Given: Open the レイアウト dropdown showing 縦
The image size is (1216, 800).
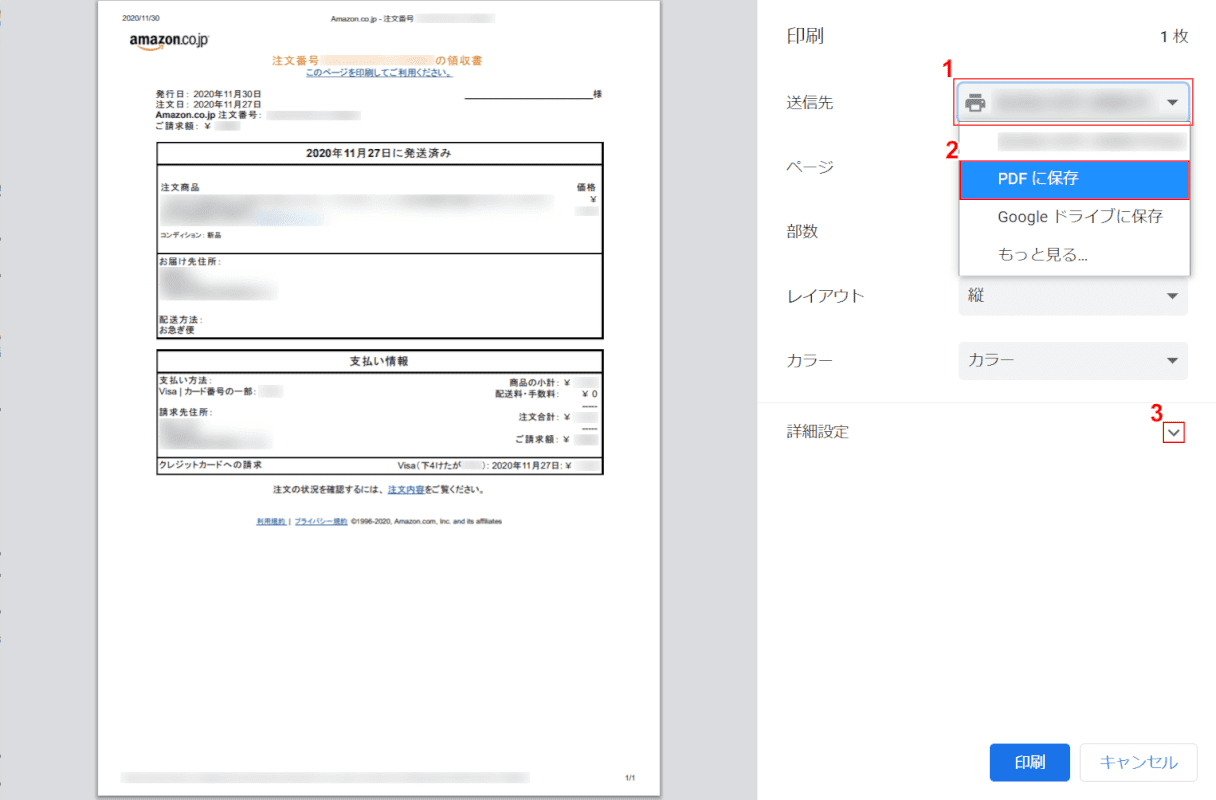Looking at the screenshot, I should (1073, 296).
